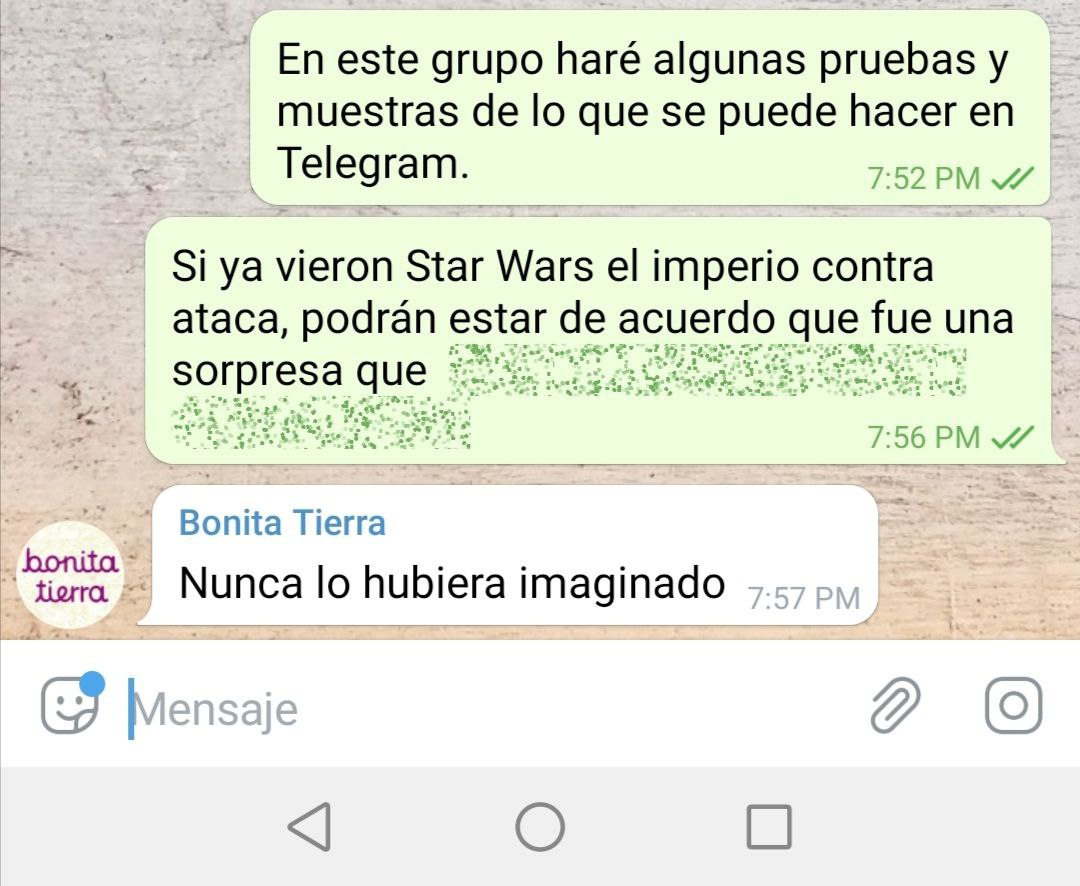
Task: Click the Mensaje text input field
Action: pos(489,708)
